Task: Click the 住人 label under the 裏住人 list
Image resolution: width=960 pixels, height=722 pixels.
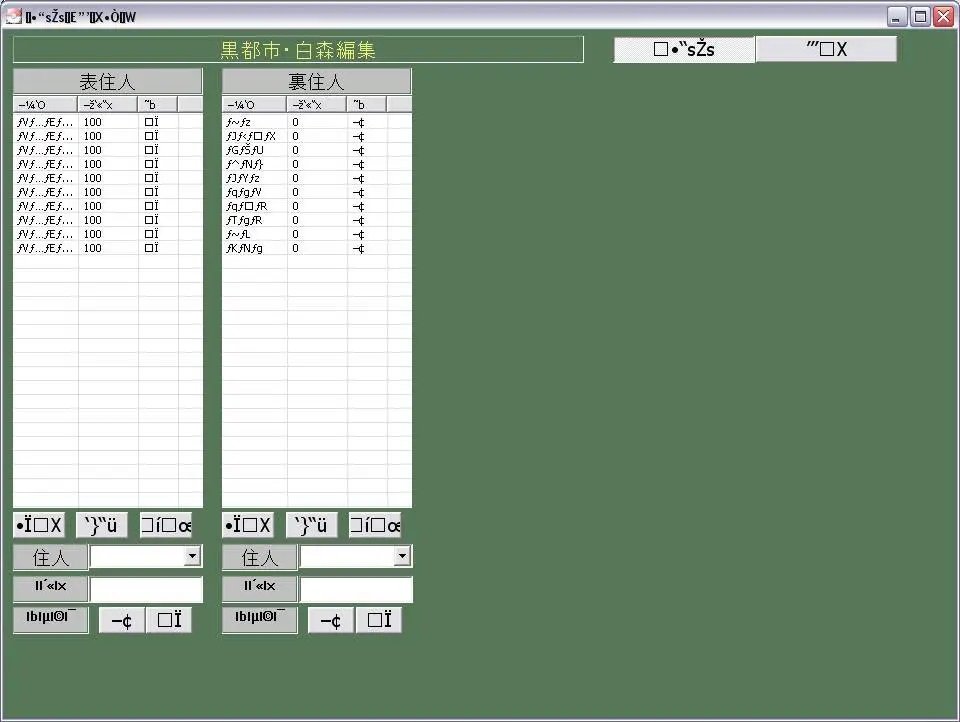Action: [260, 557]
